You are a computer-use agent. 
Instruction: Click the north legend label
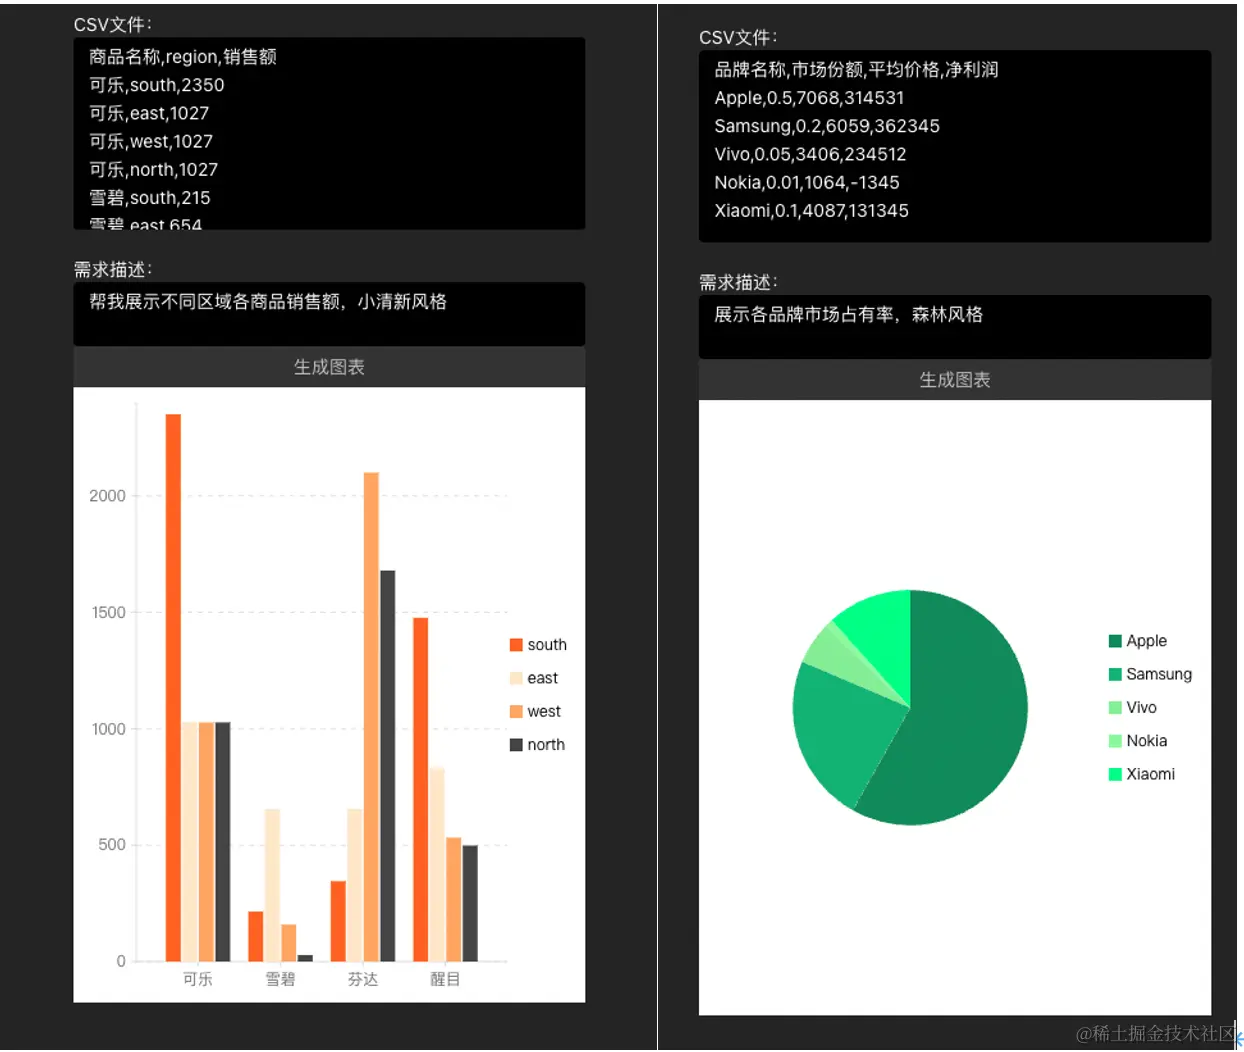point(546,745)
